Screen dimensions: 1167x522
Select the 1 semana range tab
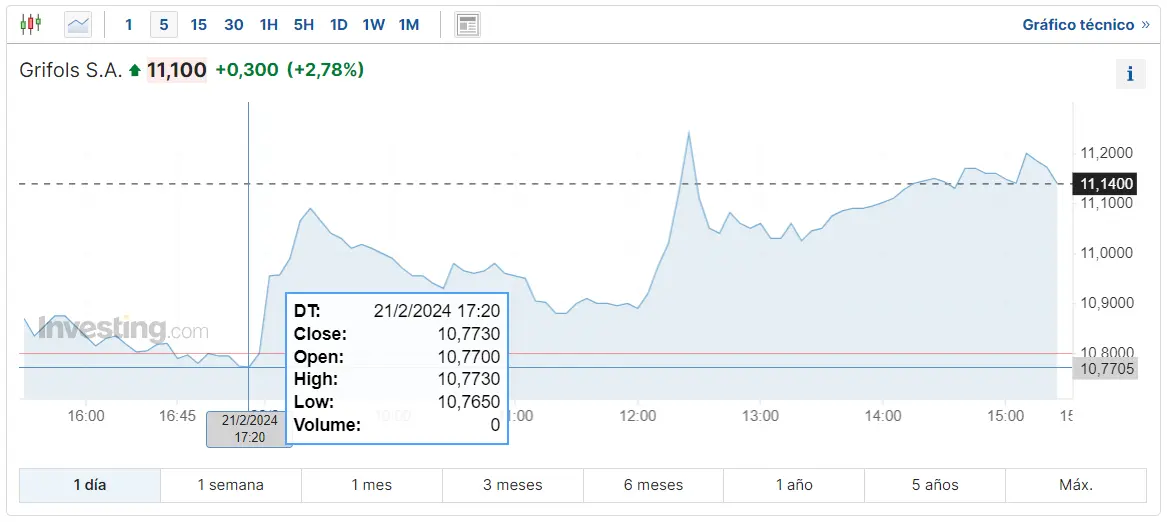pos(231,485)
